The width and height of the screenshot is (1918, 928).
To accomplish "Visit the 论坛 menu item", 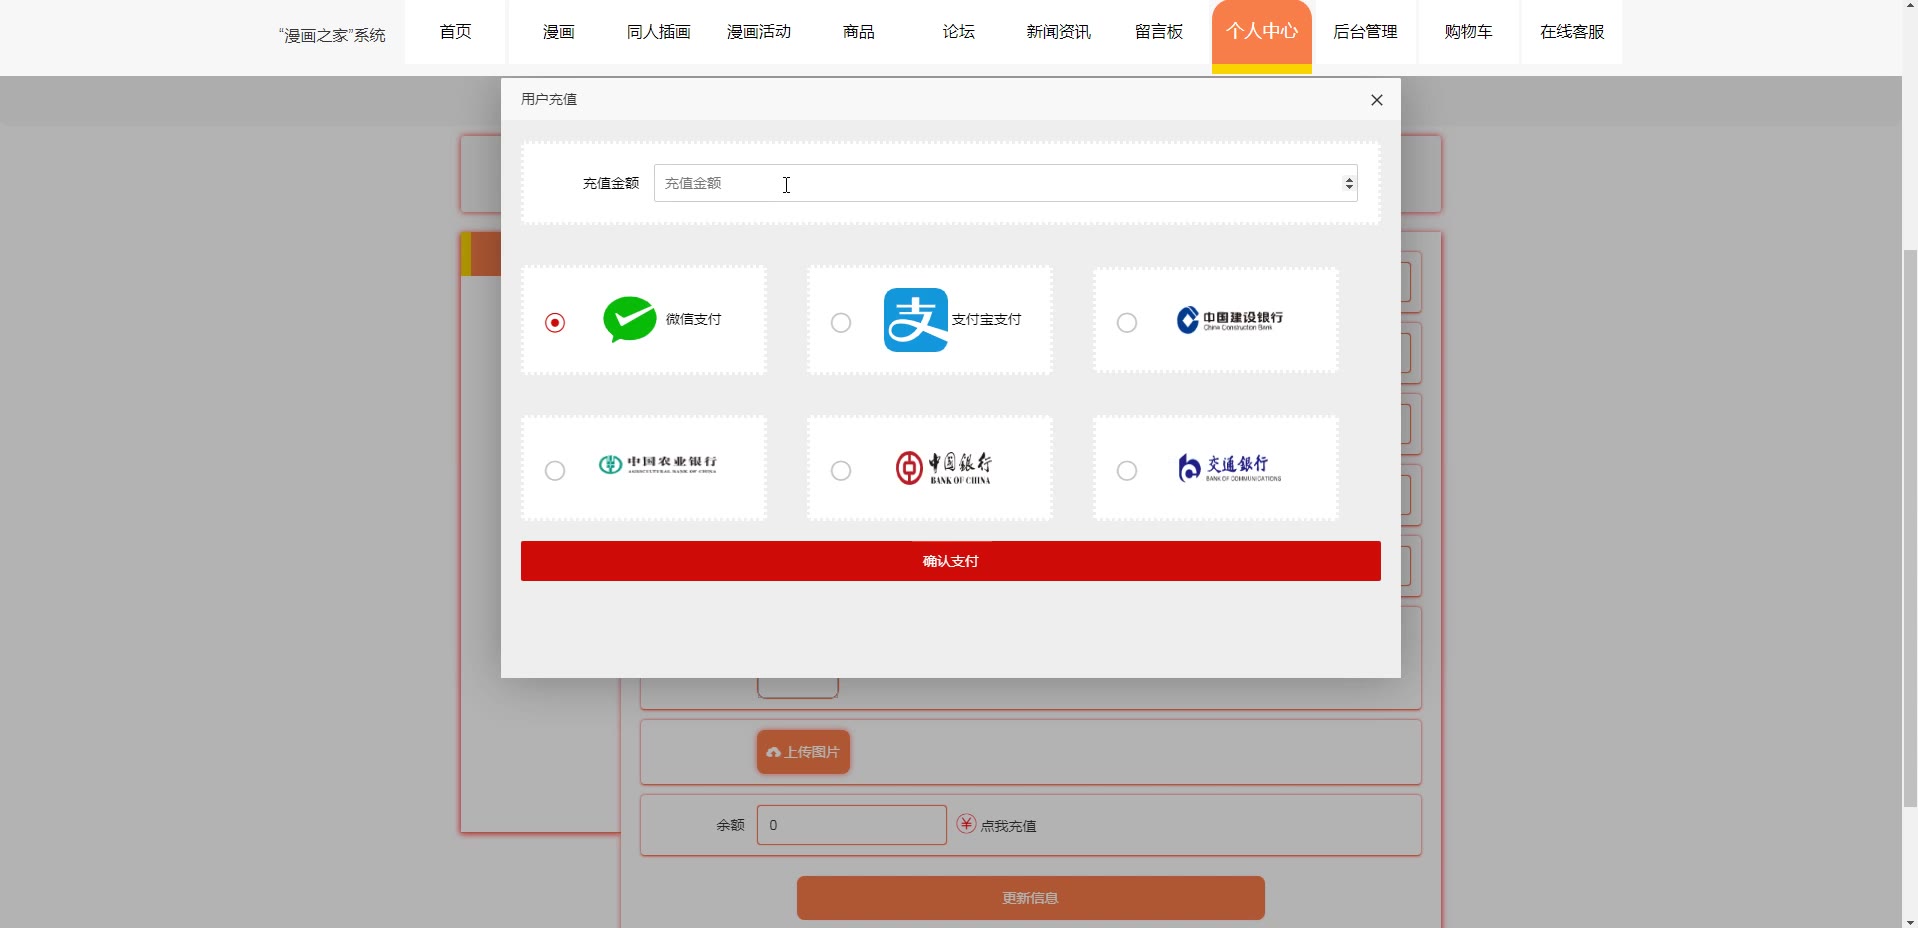I will (x=959, y=32).
